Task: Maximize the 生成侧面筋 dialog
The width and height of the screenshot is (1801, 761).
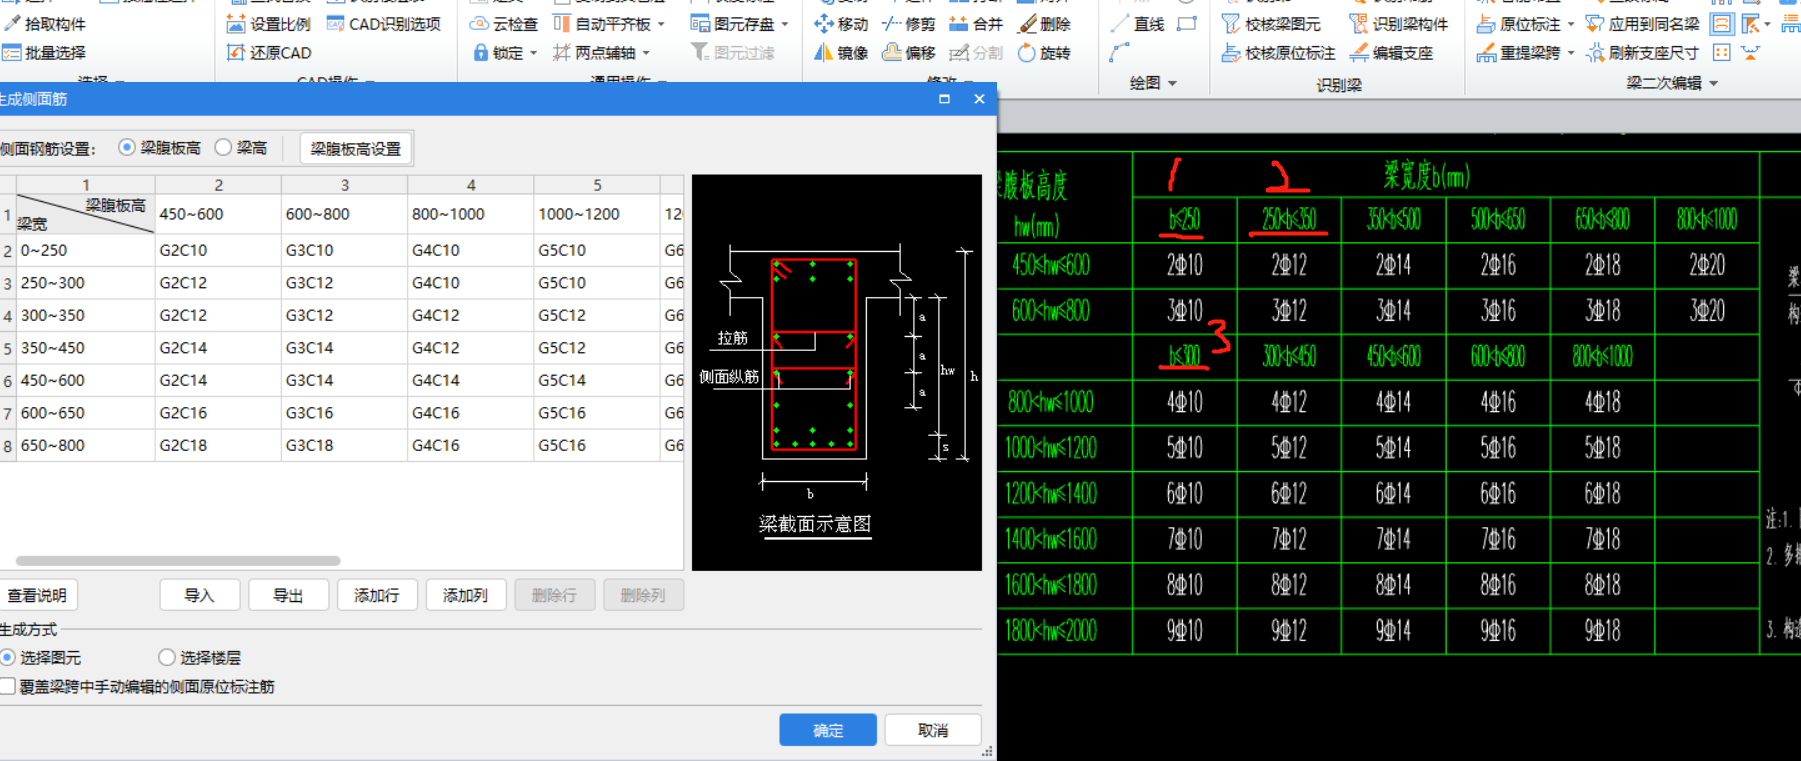Action: 944,99
